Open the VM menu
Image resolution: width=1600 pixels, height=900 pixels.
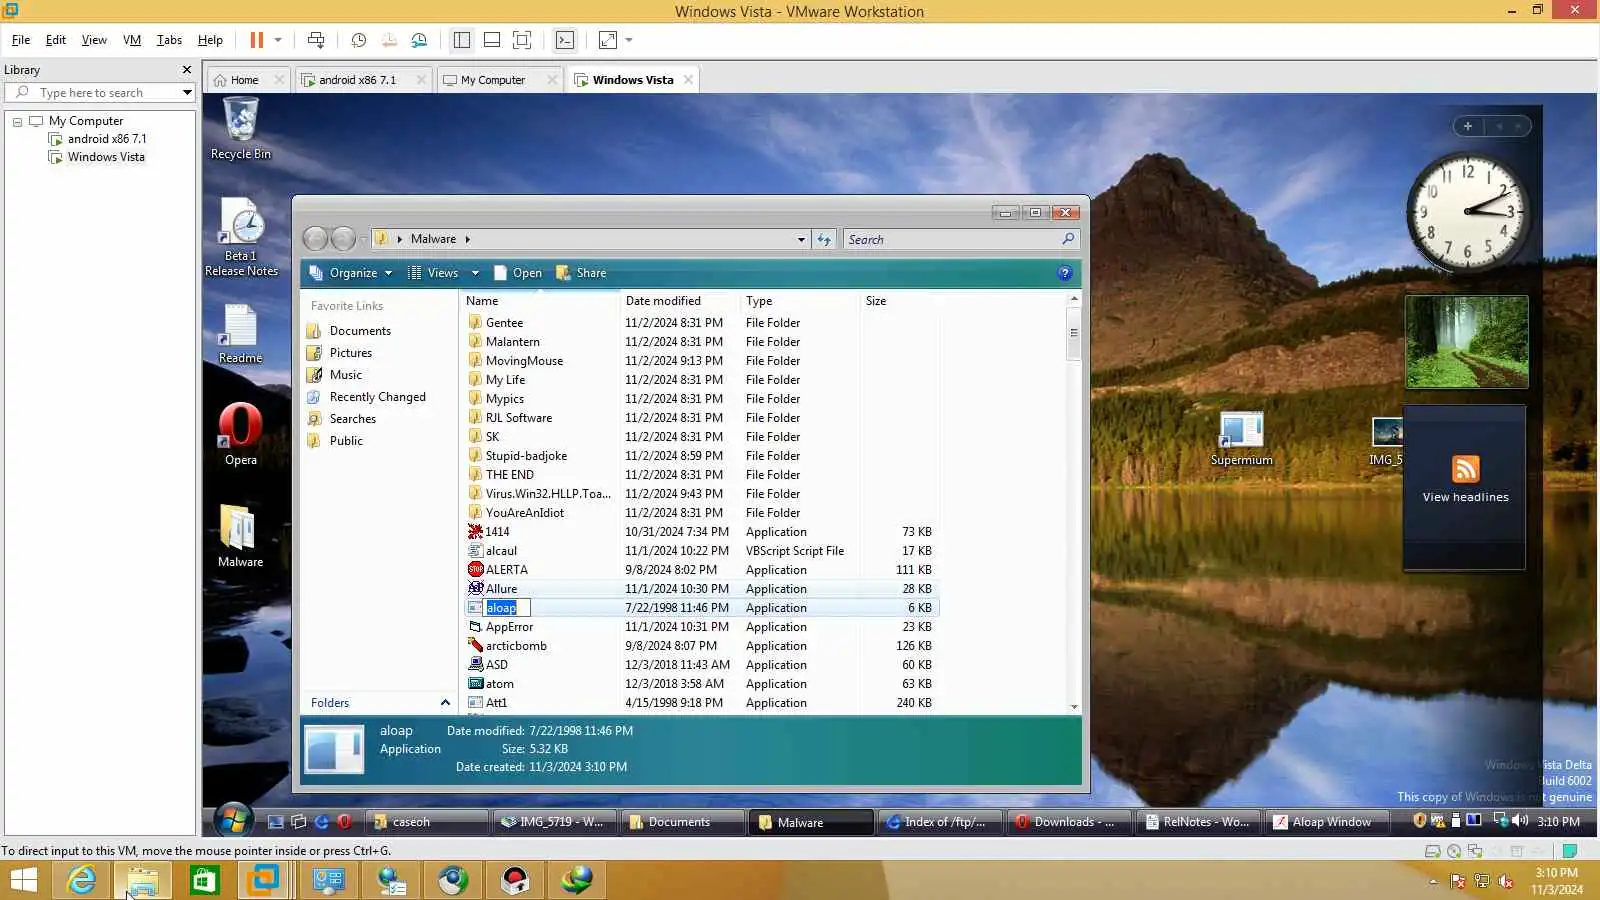[x=132, y=40]
